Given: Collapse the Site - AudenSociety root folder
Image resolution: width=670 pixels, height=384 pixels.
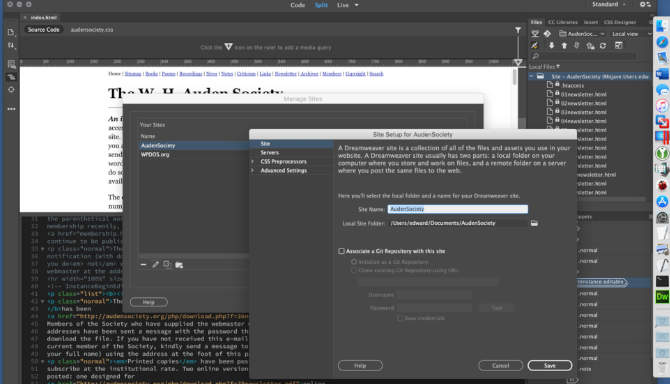Looking at the screenshot, I should pos(531,76).
